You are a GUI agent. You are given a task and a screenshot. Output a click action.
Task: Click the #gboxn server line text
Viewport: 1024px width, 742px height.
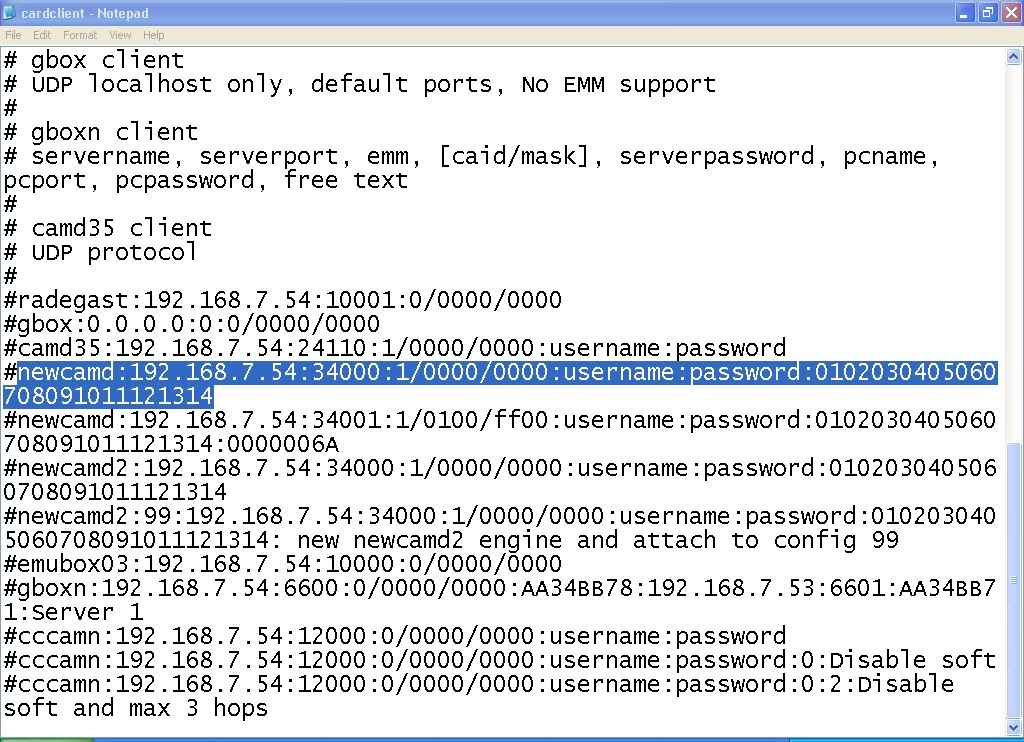[500, 600]
